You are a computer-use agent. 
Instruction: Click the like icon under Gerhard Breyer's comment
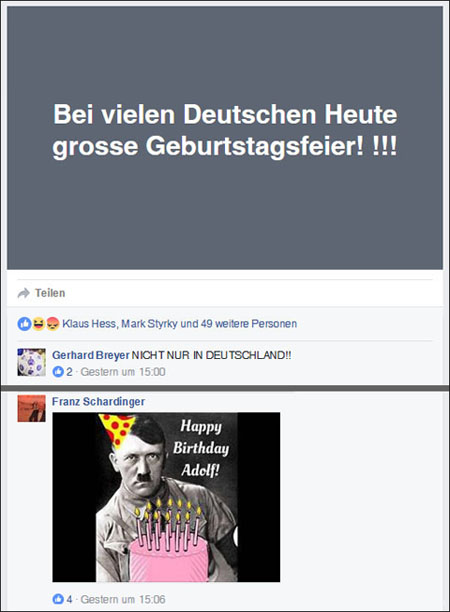(x=58, y=372)
